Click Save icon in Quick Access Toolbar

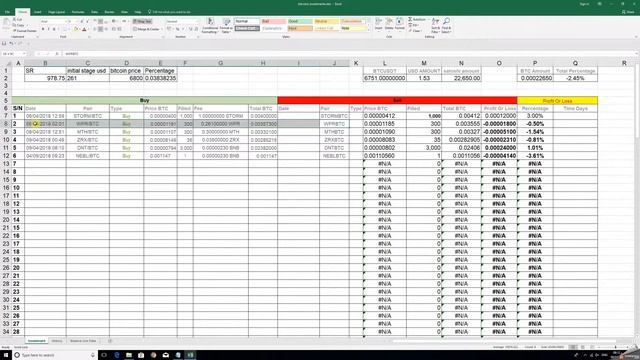click(x=4, y=43)
